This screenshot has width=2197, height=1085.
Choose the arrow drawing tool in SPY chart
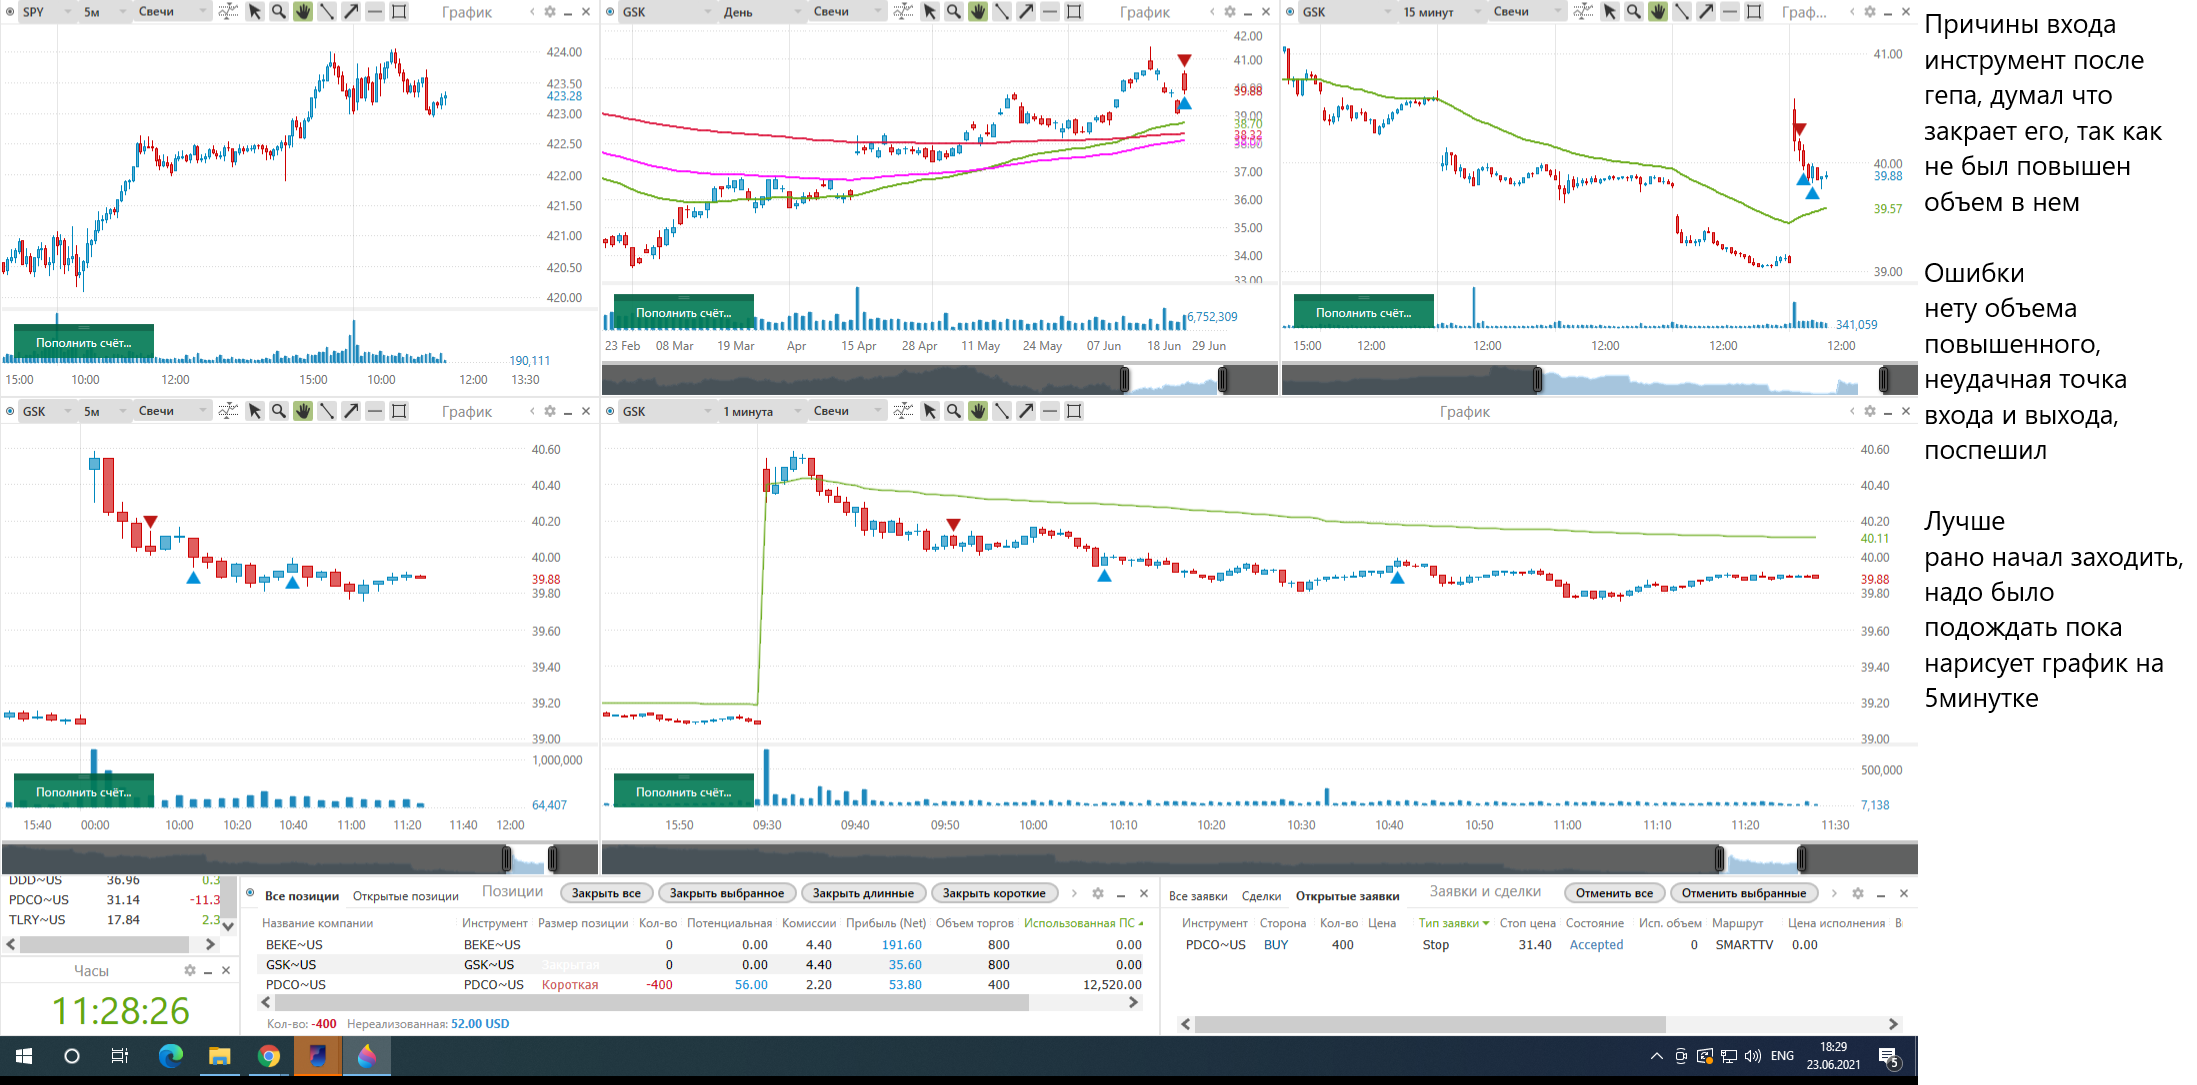pos(351,12)
